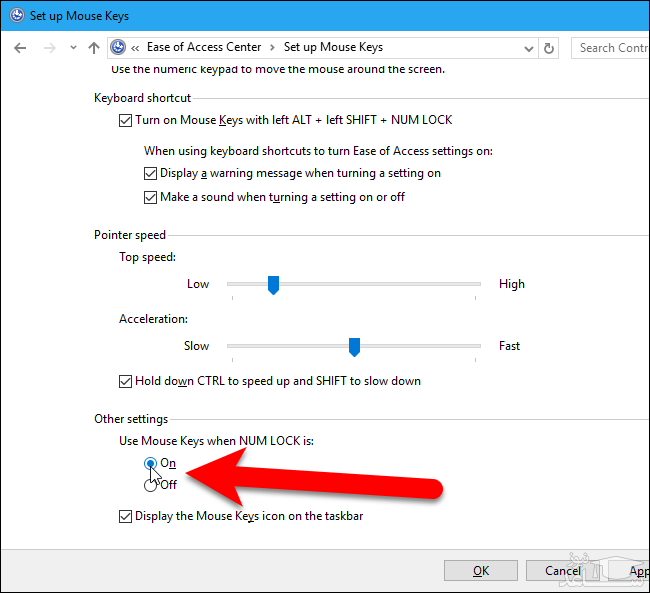The height and width of the screenshot is (593, 650).
Task: Select Set up Mouse Keys breadcrumb
Action: click(x=333, y=47)
